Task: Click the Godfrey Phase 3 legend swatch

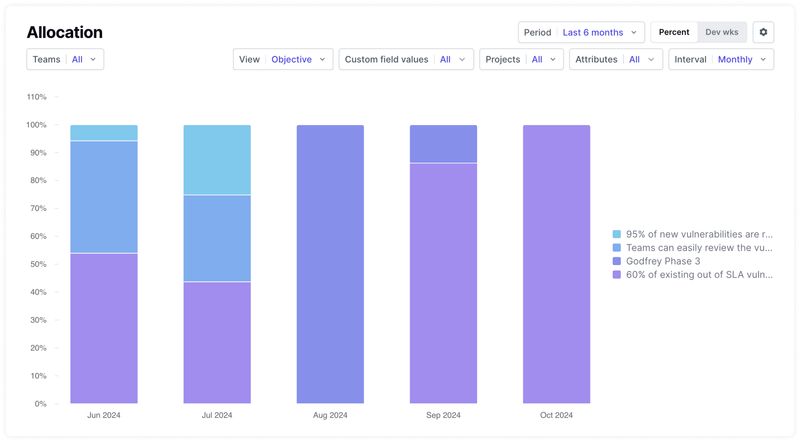Action: 617,261
